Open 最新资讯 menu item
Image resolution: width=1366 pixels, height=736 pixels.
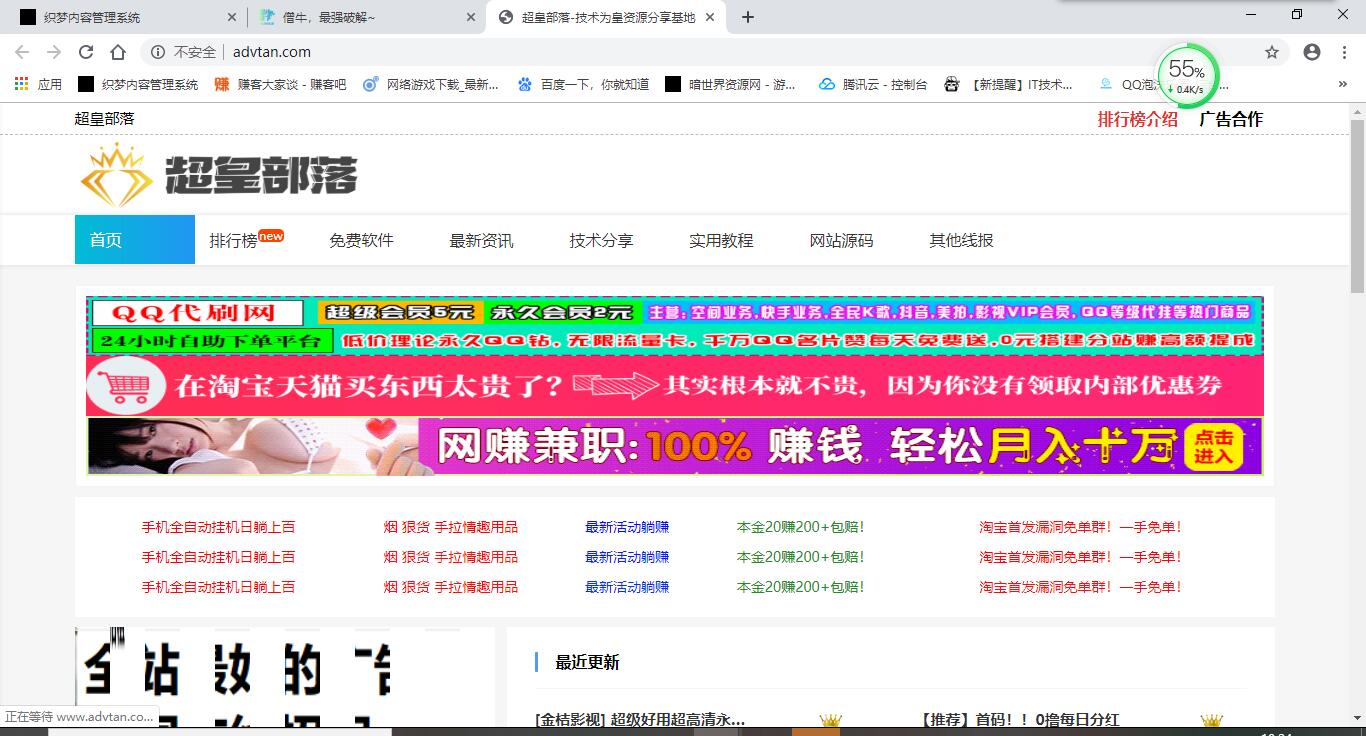[x=481, y=240]
